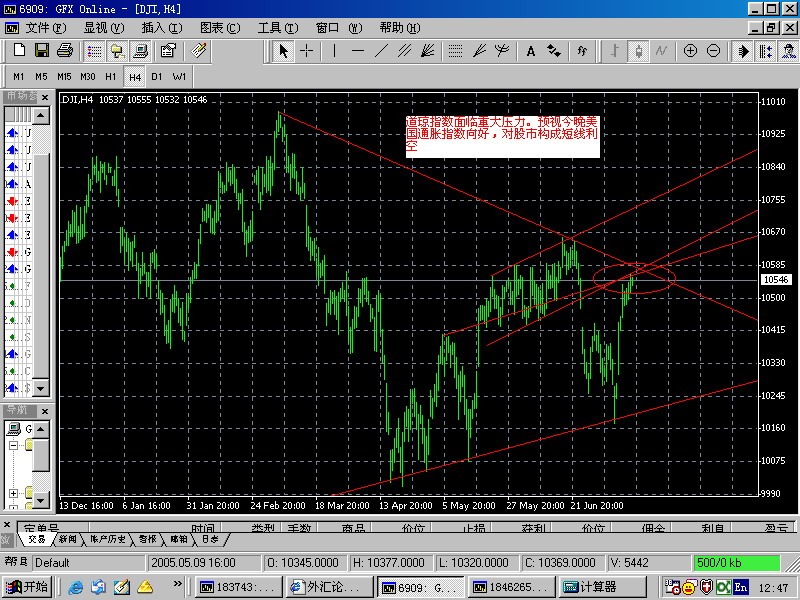Click the Print chart printer icon
This screenshot has width=800, height=600.
coord(65,51)
